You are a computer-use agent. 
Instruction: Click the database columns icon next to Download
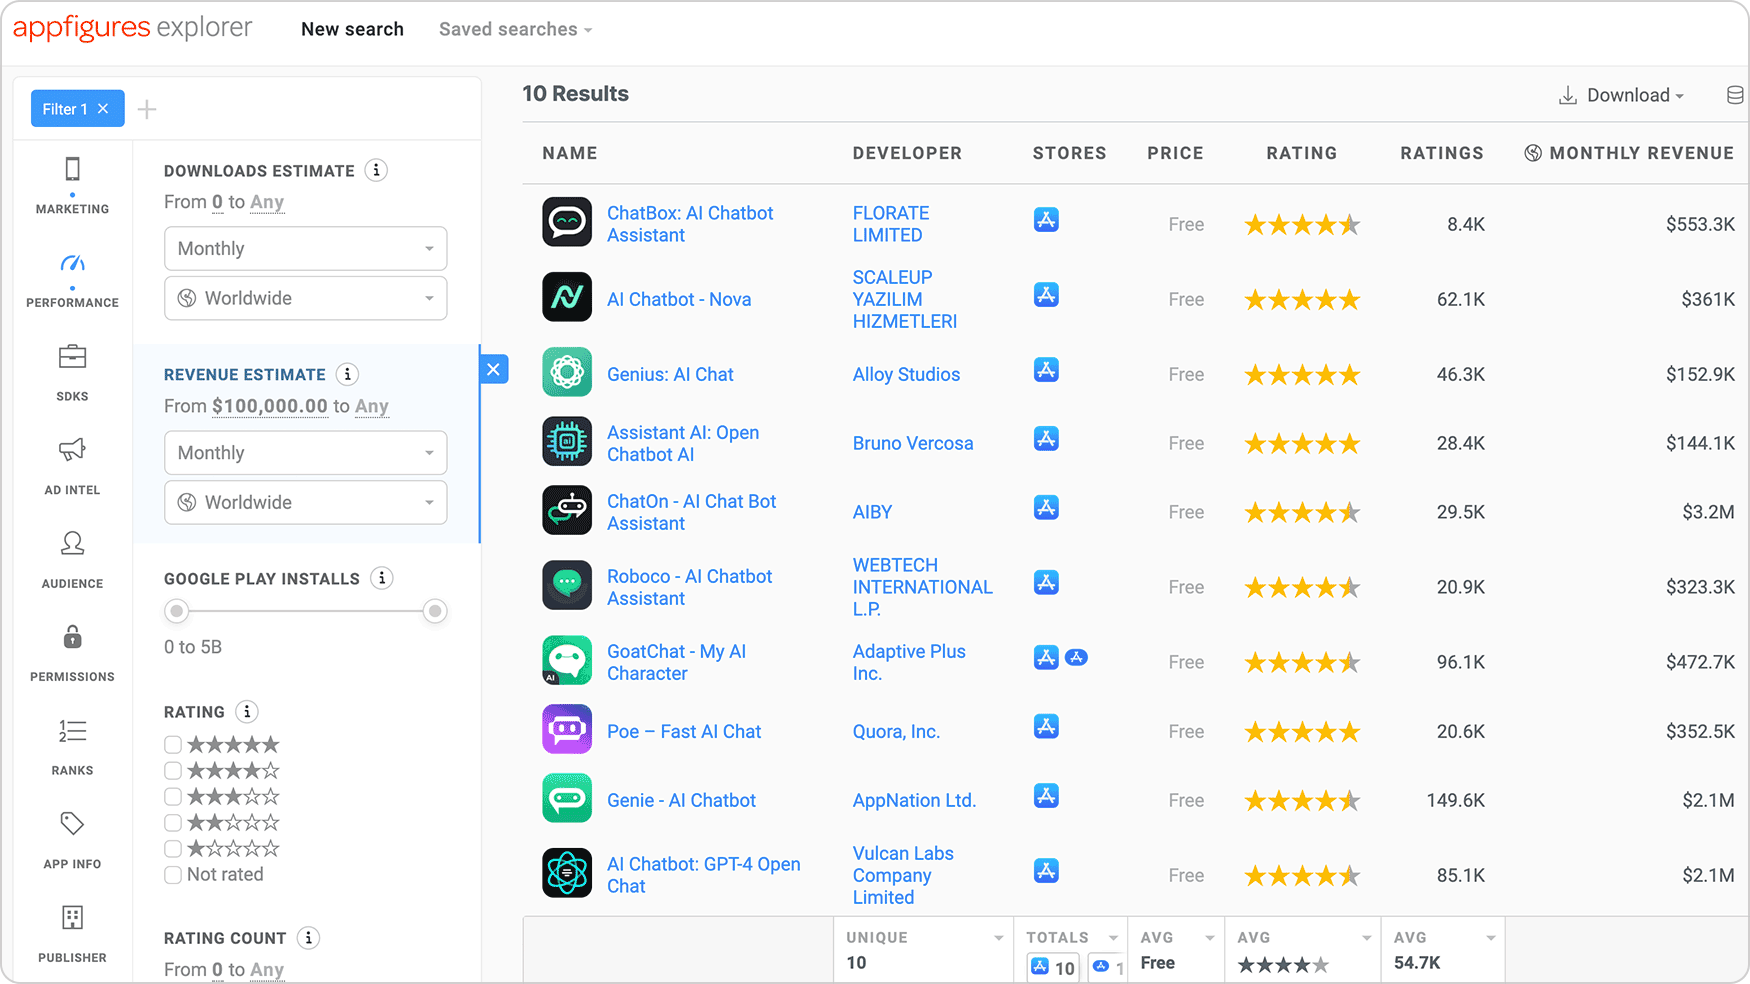pos(1735,95)
